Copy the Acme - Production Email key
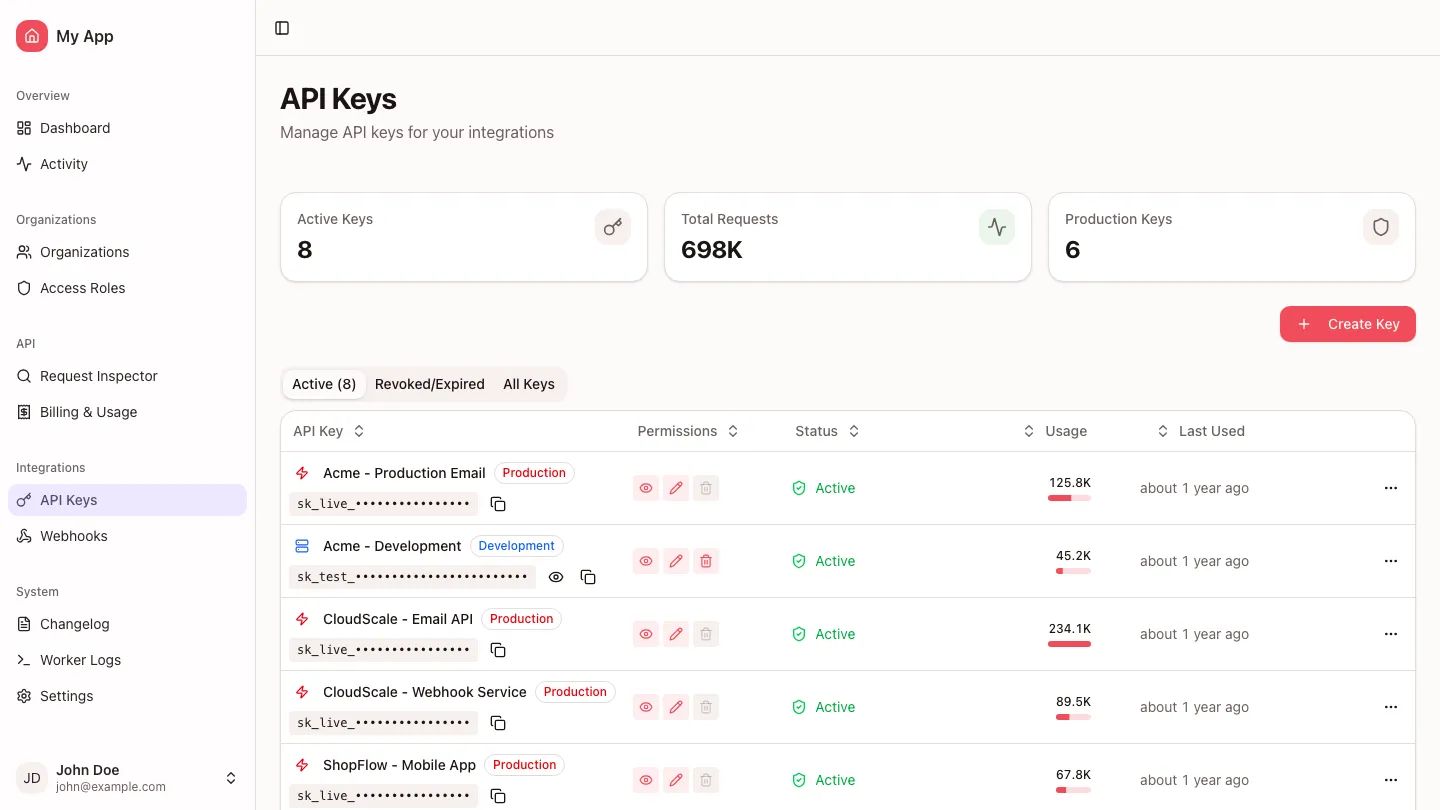This screenshot has height=810, width=1440. click(x=498, y=504)
